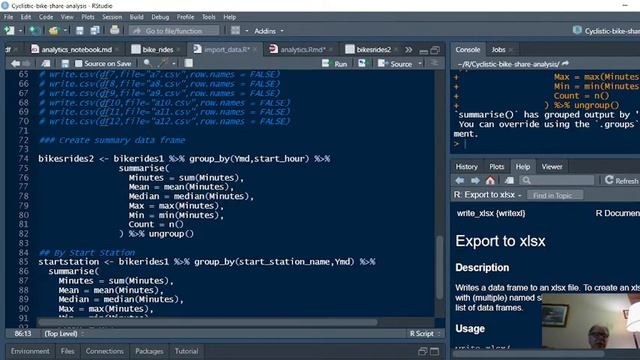Click the editor horizontal scrollbar
Image resolution: width=640 pixels, height=360 pixels.
pyautogui.click(x=208, y=322)
